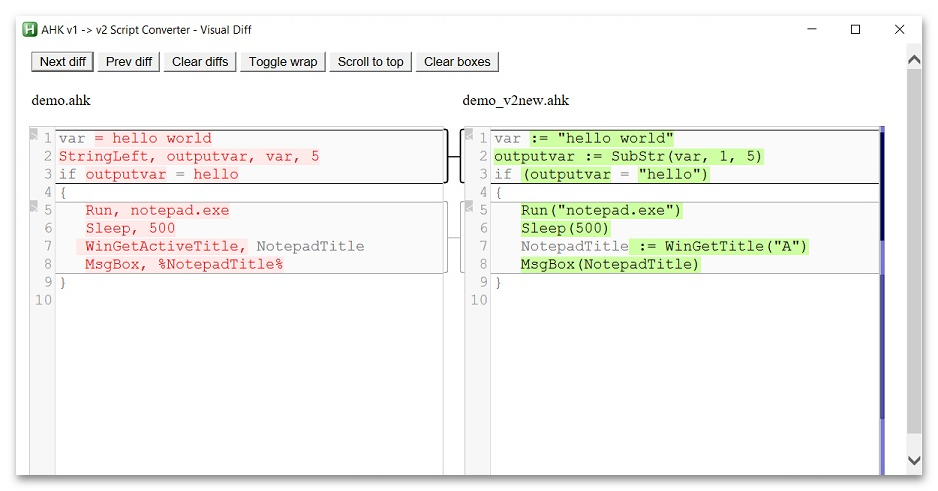Screen dimensions: 938x491
Task: Select the SubStr line in converted script
Action: [628, 157]
